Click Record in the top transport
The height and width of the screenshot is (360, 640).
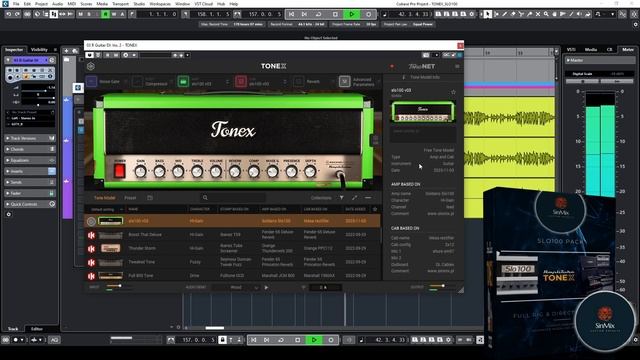pos(369,14)
